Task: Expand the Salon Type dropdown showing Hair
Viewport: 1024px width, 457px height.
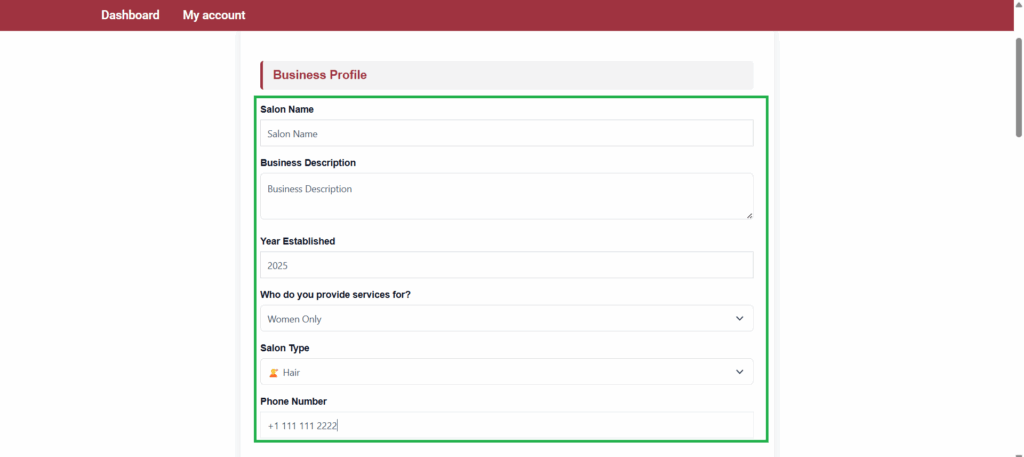Action: pos(507,372)
